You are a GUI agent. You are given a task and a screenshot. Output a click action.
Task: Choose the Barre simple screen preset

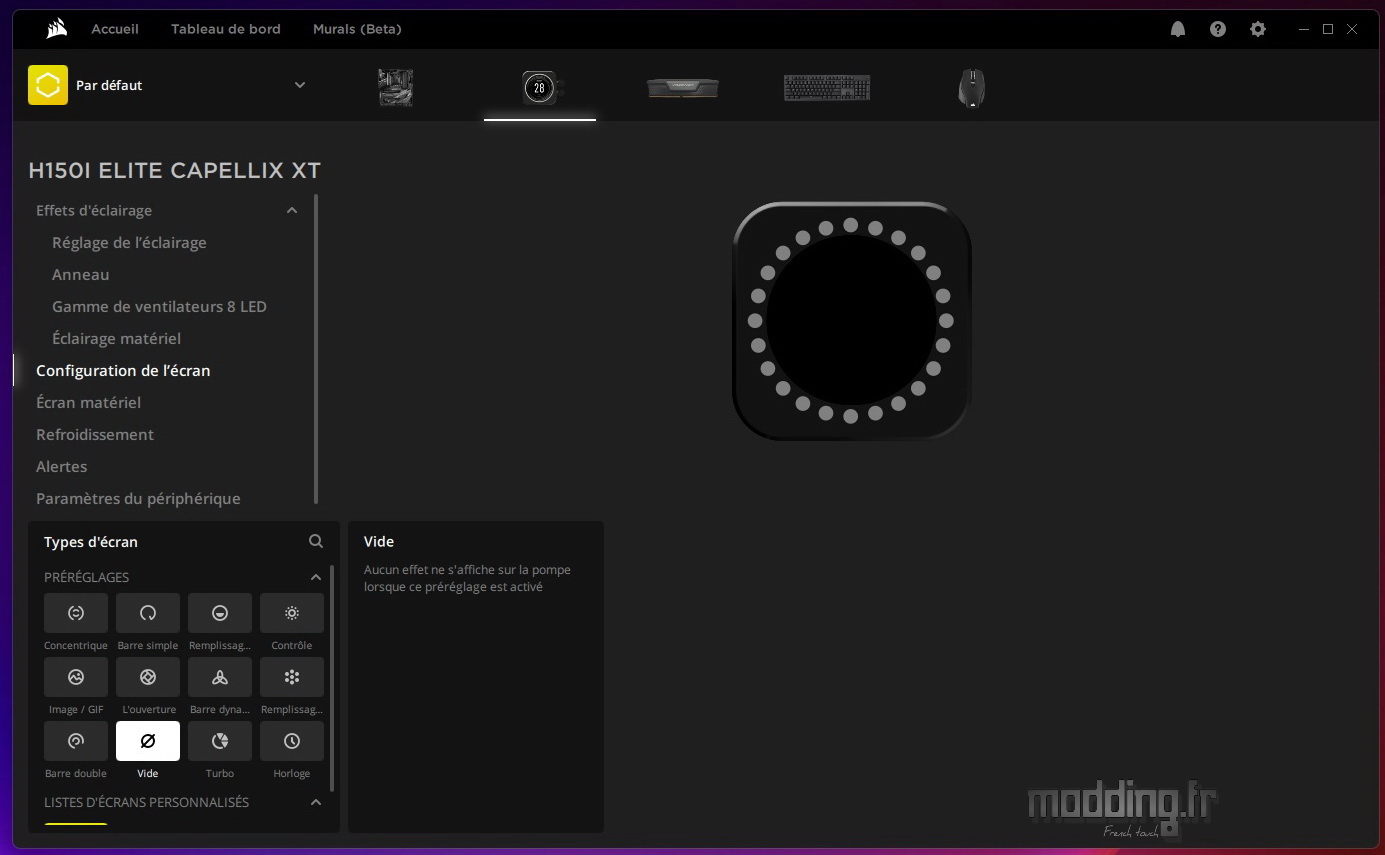[148, 613]
